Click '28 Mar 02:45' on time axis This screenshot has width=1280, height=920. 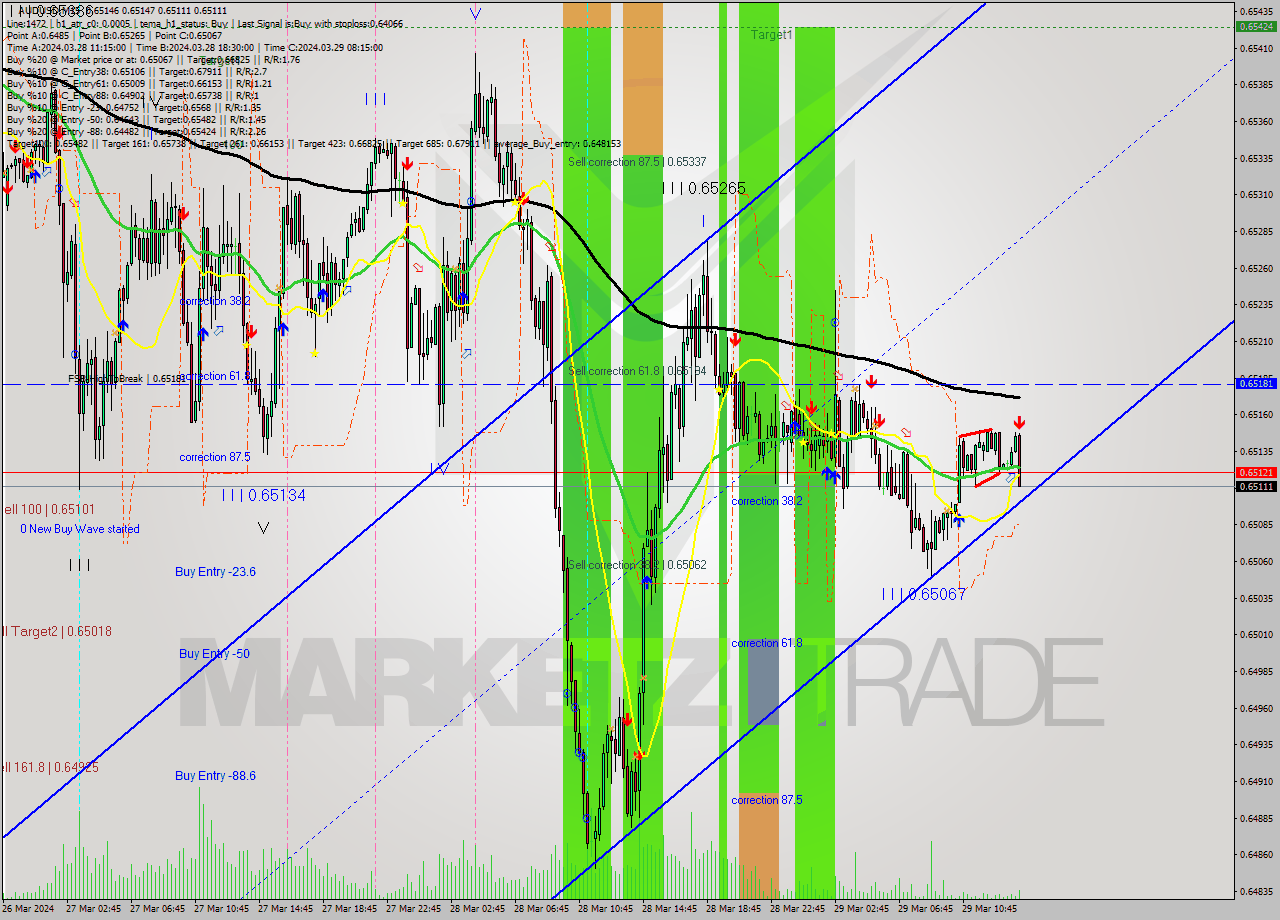(477, 909)
